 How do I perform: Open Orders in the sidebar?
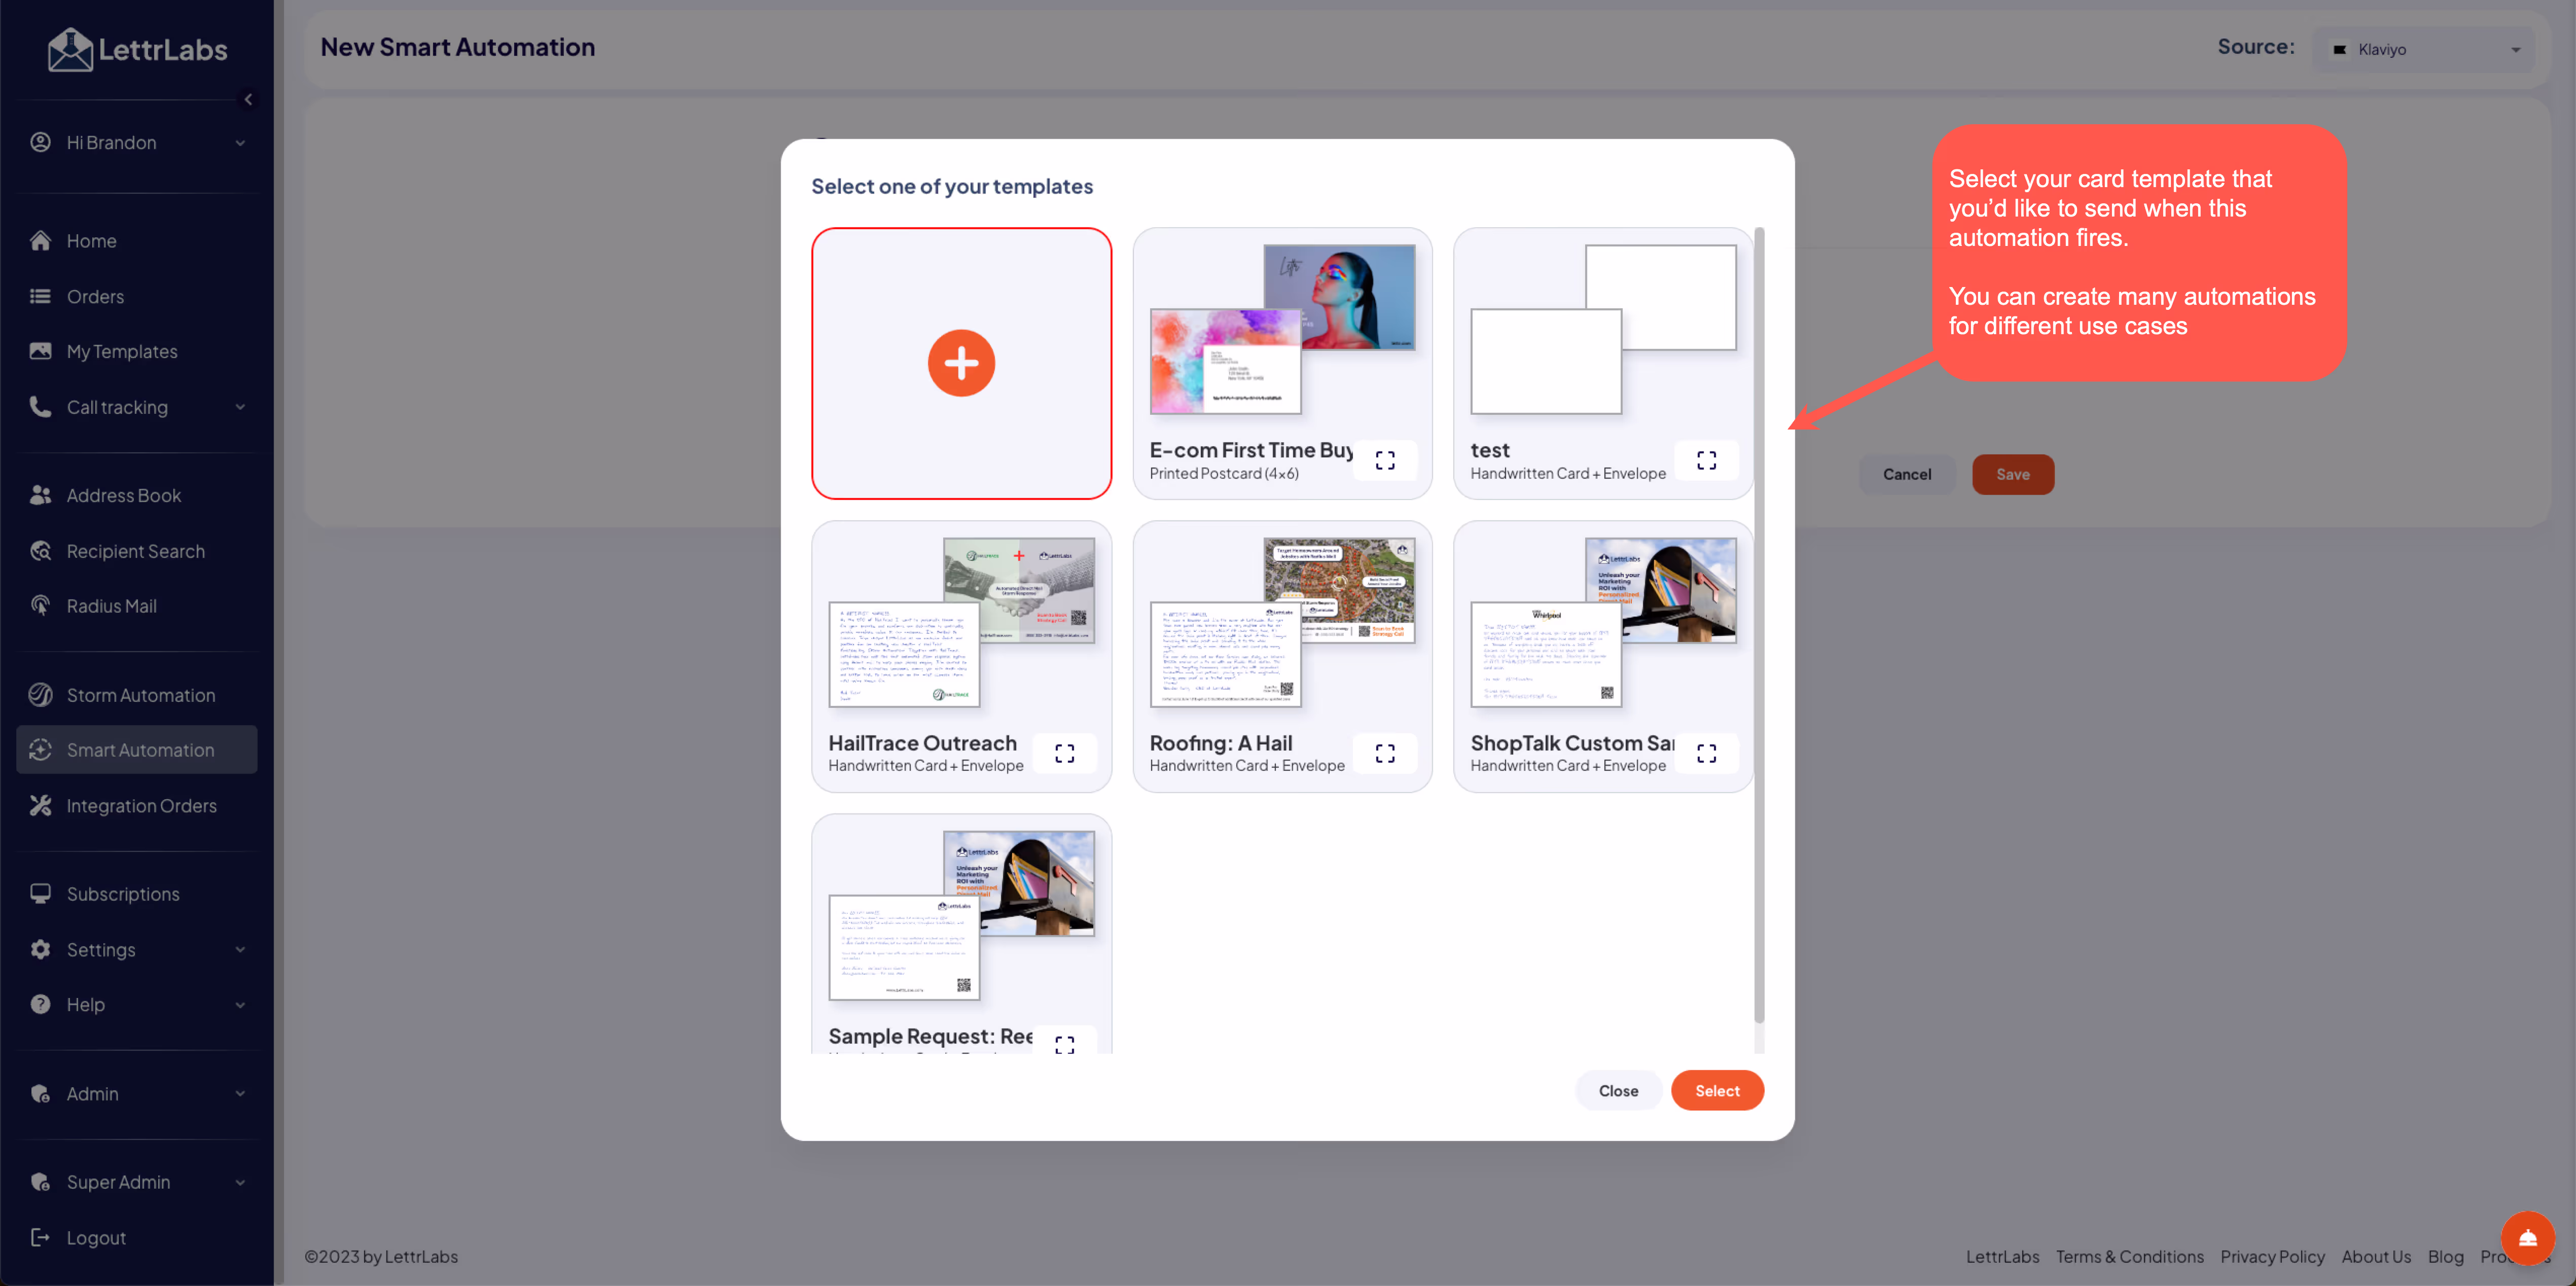[x=136, y=296]
